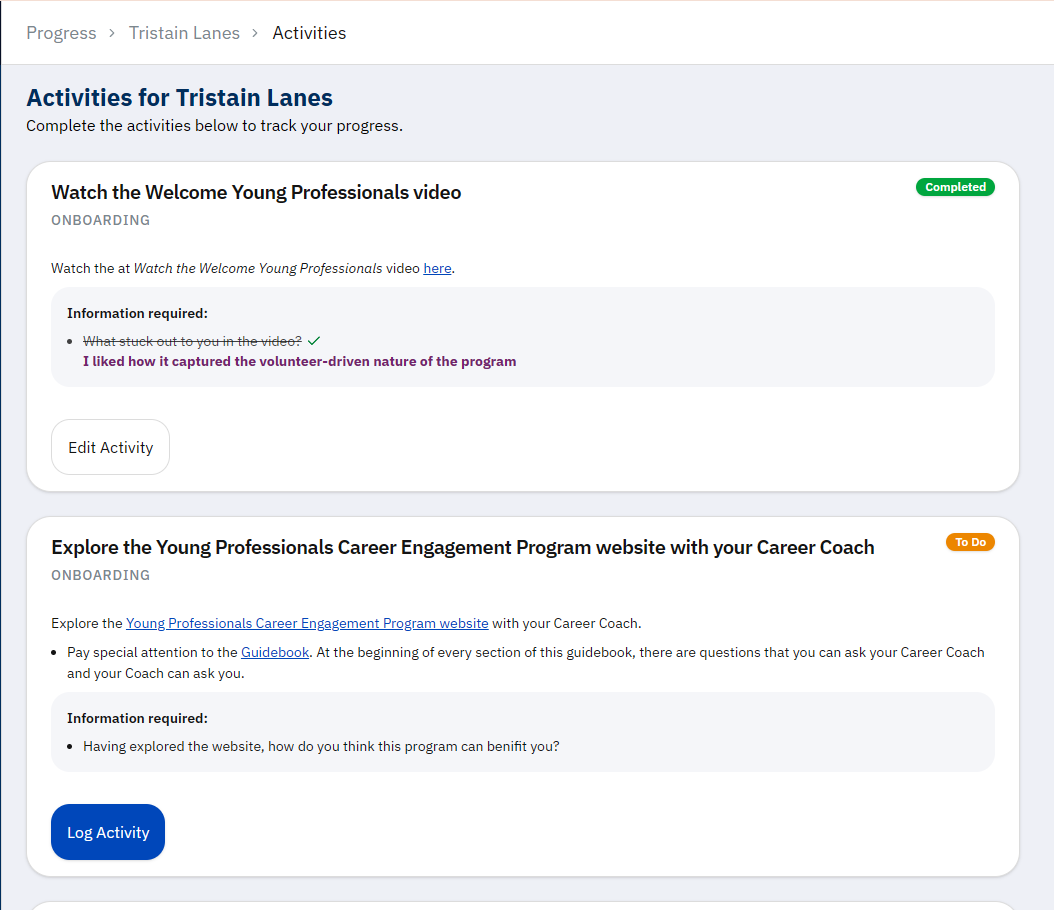The width and height of the screenshot is (1054, 910).
Task: Click the chevron after Tristain Lanes breadcrumb
Action: click(256, 33)
